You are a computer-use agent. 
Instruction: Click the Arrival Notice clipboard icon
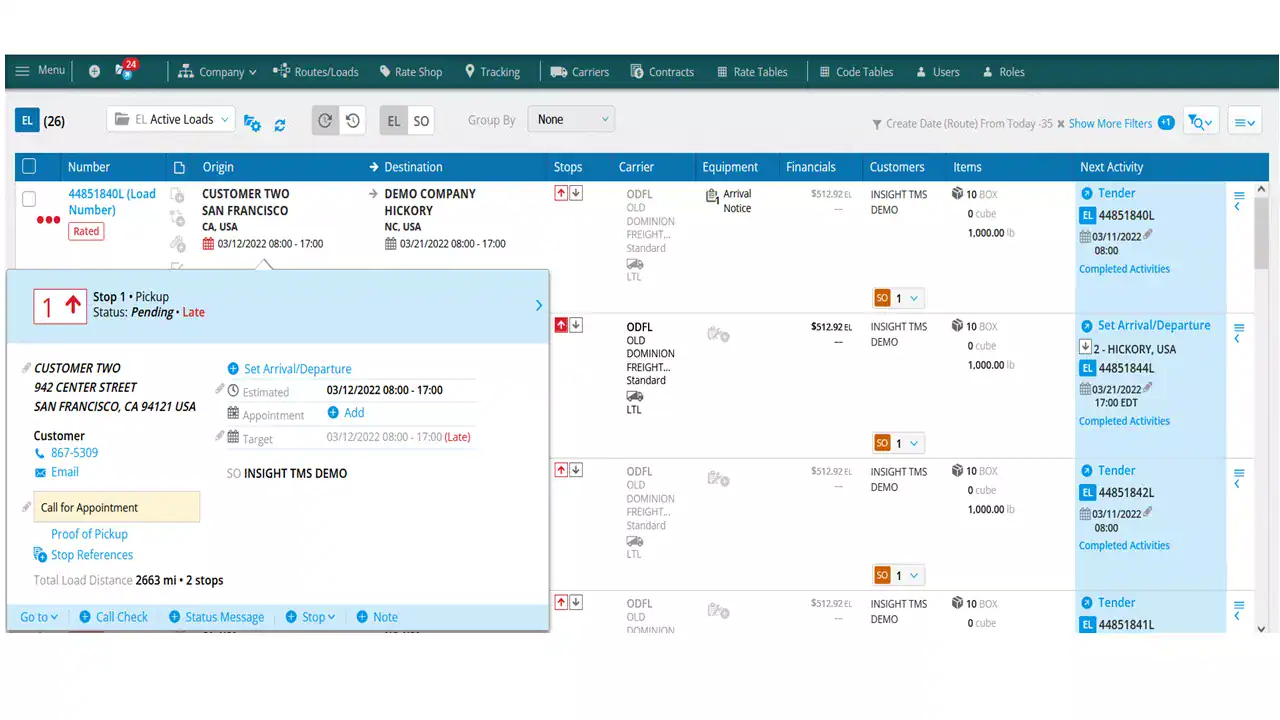(712, 197)
